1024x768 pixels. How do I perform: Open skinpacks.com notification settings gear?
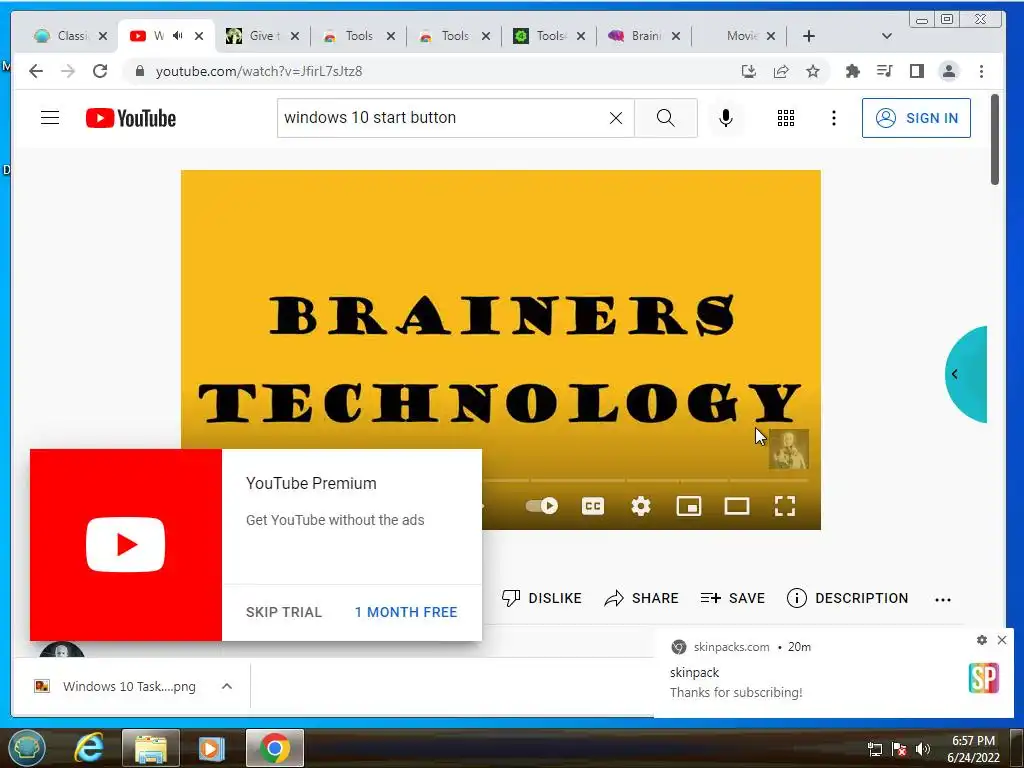(x=982, y=640)
